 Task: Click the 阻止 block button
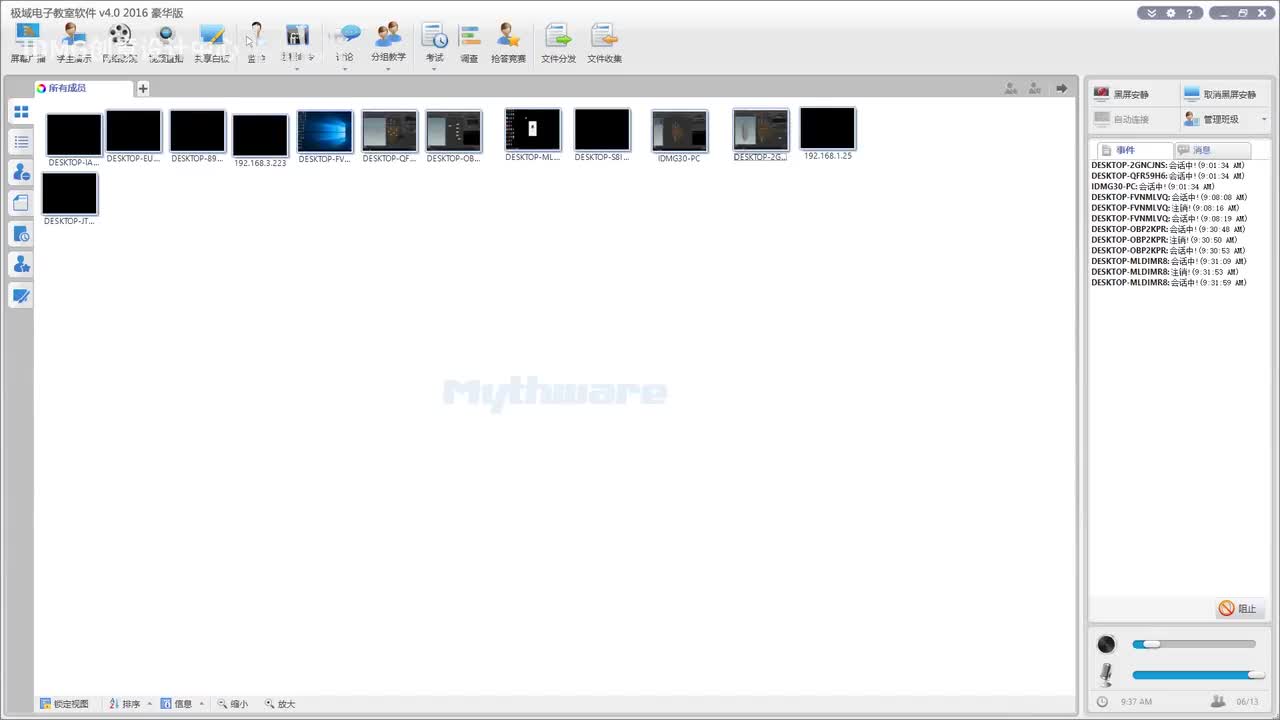click(x=1240, y=609)
